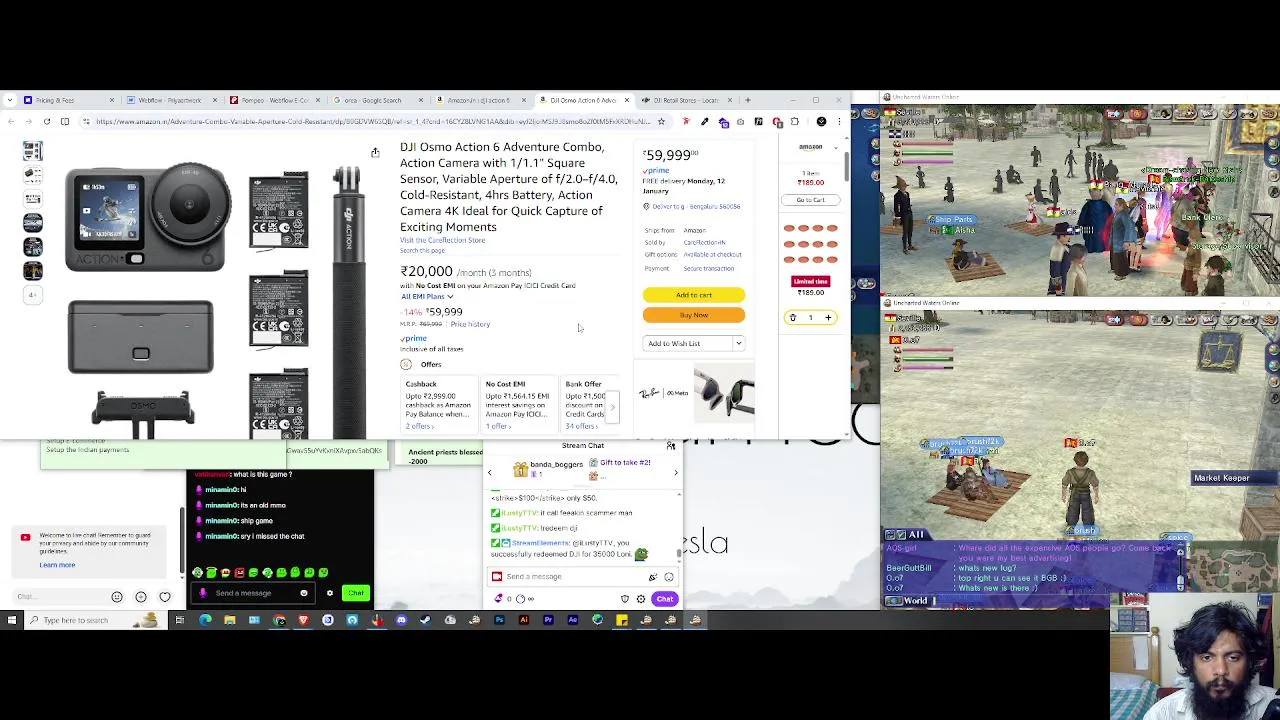The width and height of the screenshot is (1280, 720).
Task: Go back in the browser
Action: [x=10, y=121]
